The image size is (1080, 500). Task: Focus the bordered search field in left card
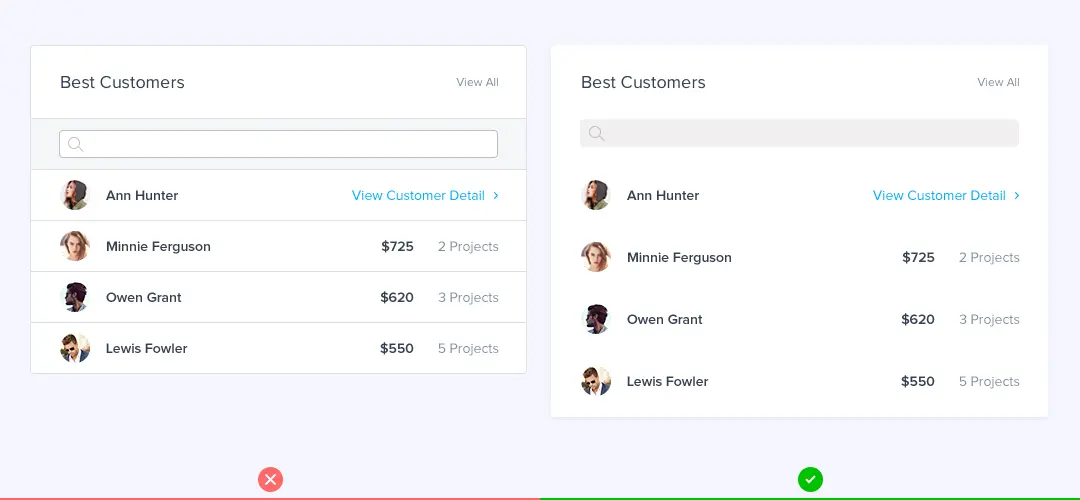[278, 144]
